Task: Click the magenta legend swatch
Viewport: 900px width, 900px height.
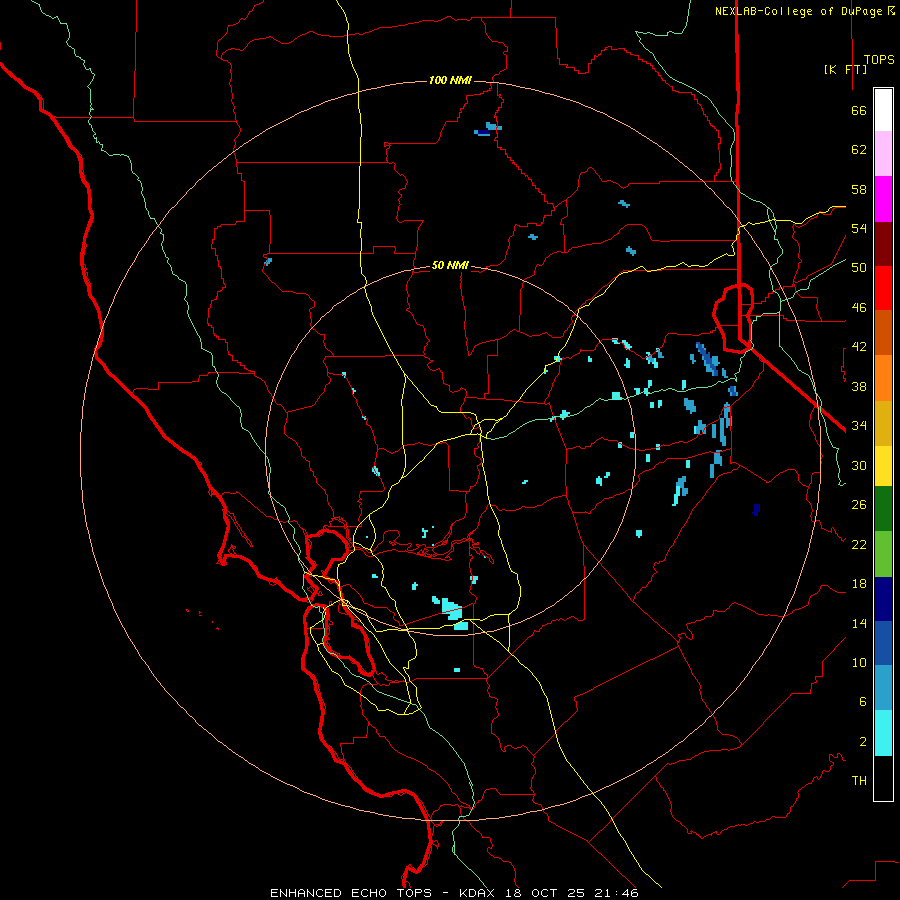Action: click(x=883, y=199)
